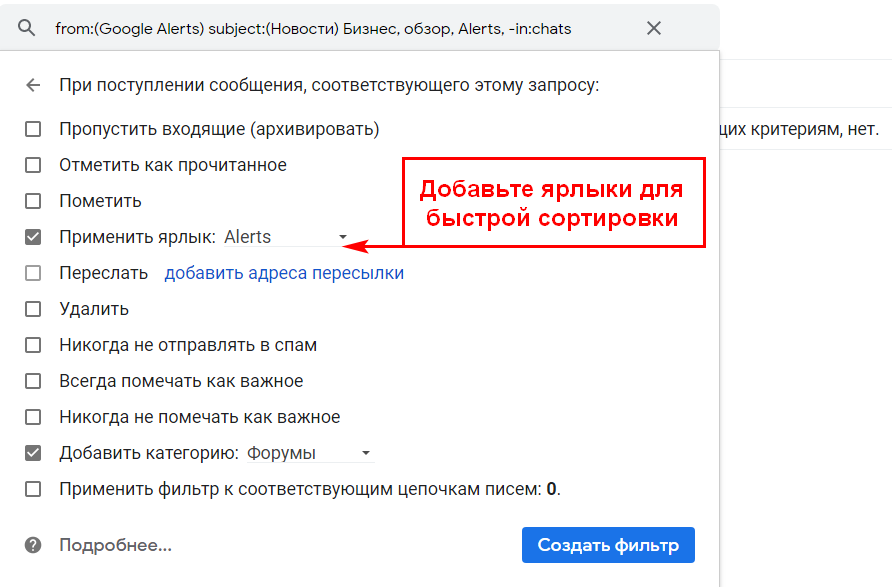Enable applying filter to matching conversations
892x587 pixels.
click(x=33, y=489)
